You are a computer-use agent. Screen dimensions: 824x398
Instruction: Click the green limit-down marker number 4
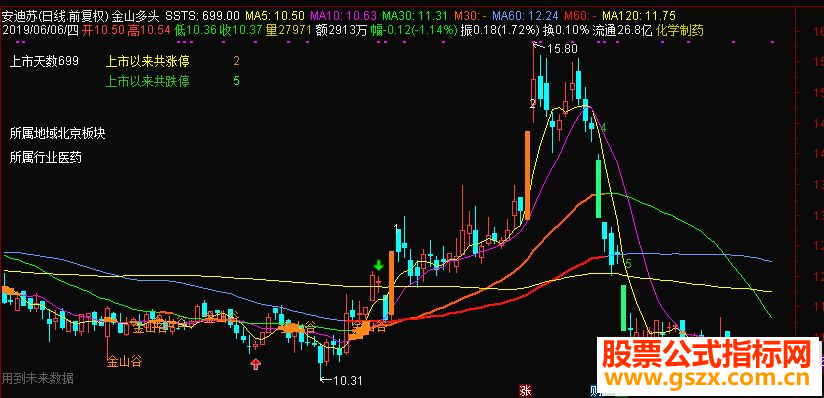(604, 128)
